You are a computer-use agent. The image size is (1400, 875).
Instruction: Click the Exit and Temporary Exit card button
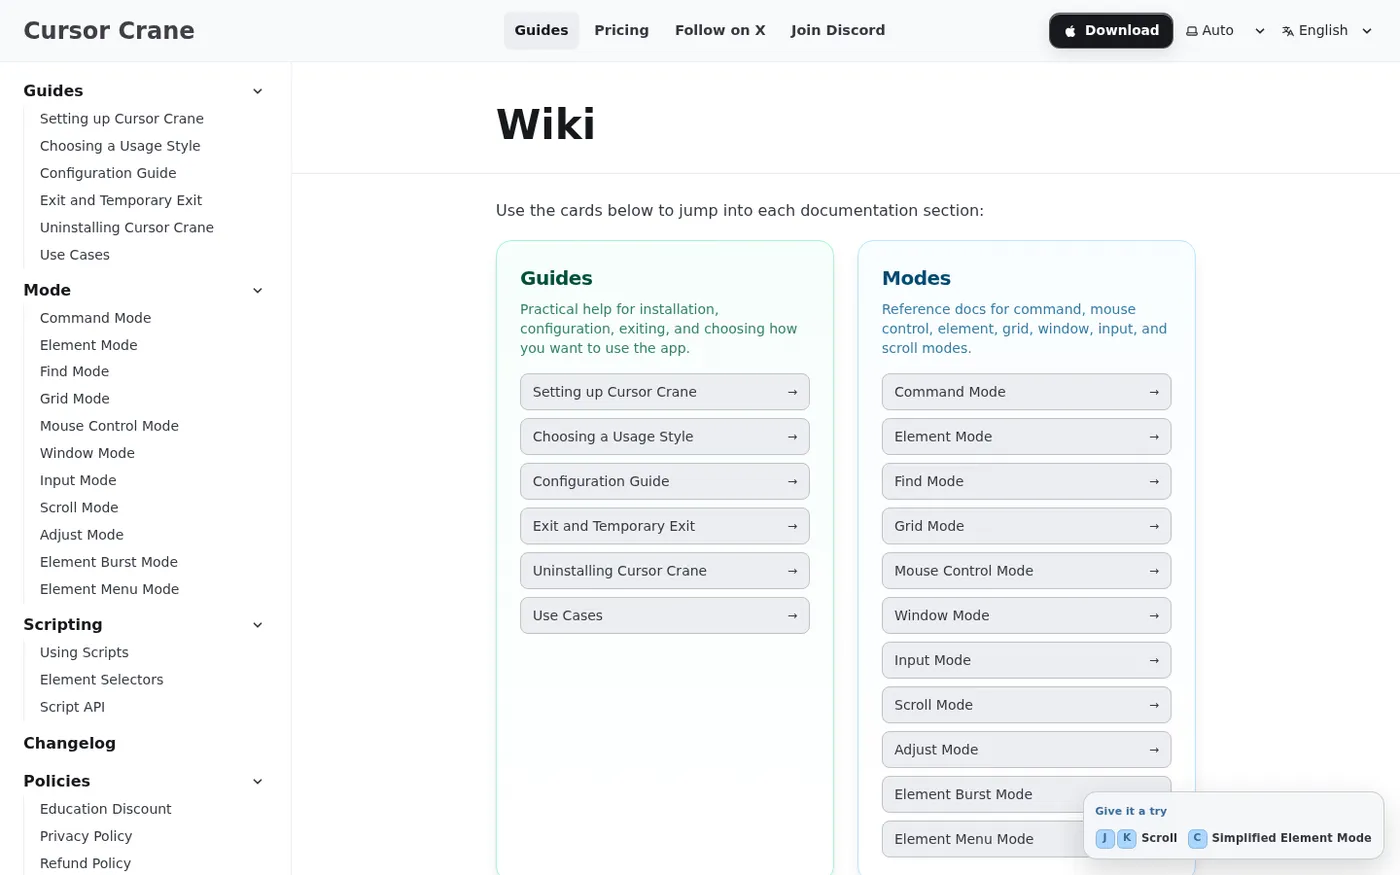(x=665, y=526)
